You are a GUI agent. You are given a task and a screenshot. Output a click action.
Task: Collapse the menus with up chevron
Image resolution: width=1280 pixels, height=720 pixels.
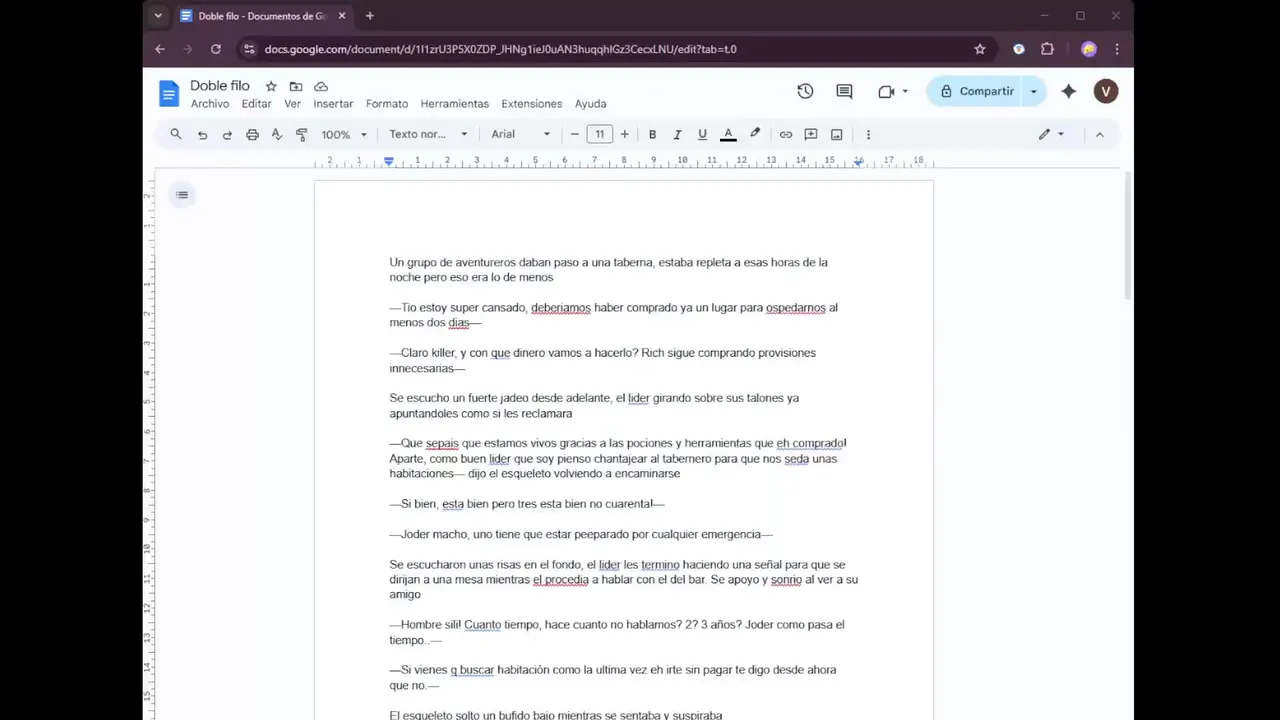click(x=1100, y=134)
